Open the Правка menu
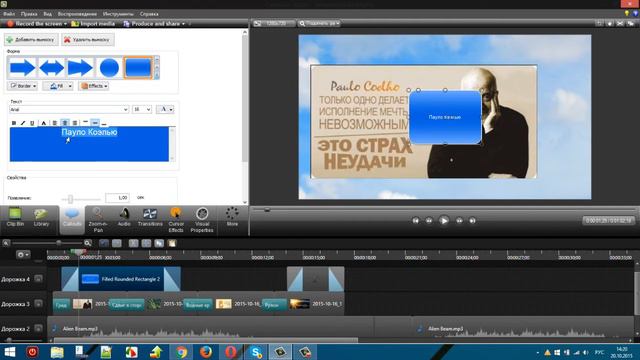640x360 pixels. pos(29,14)
